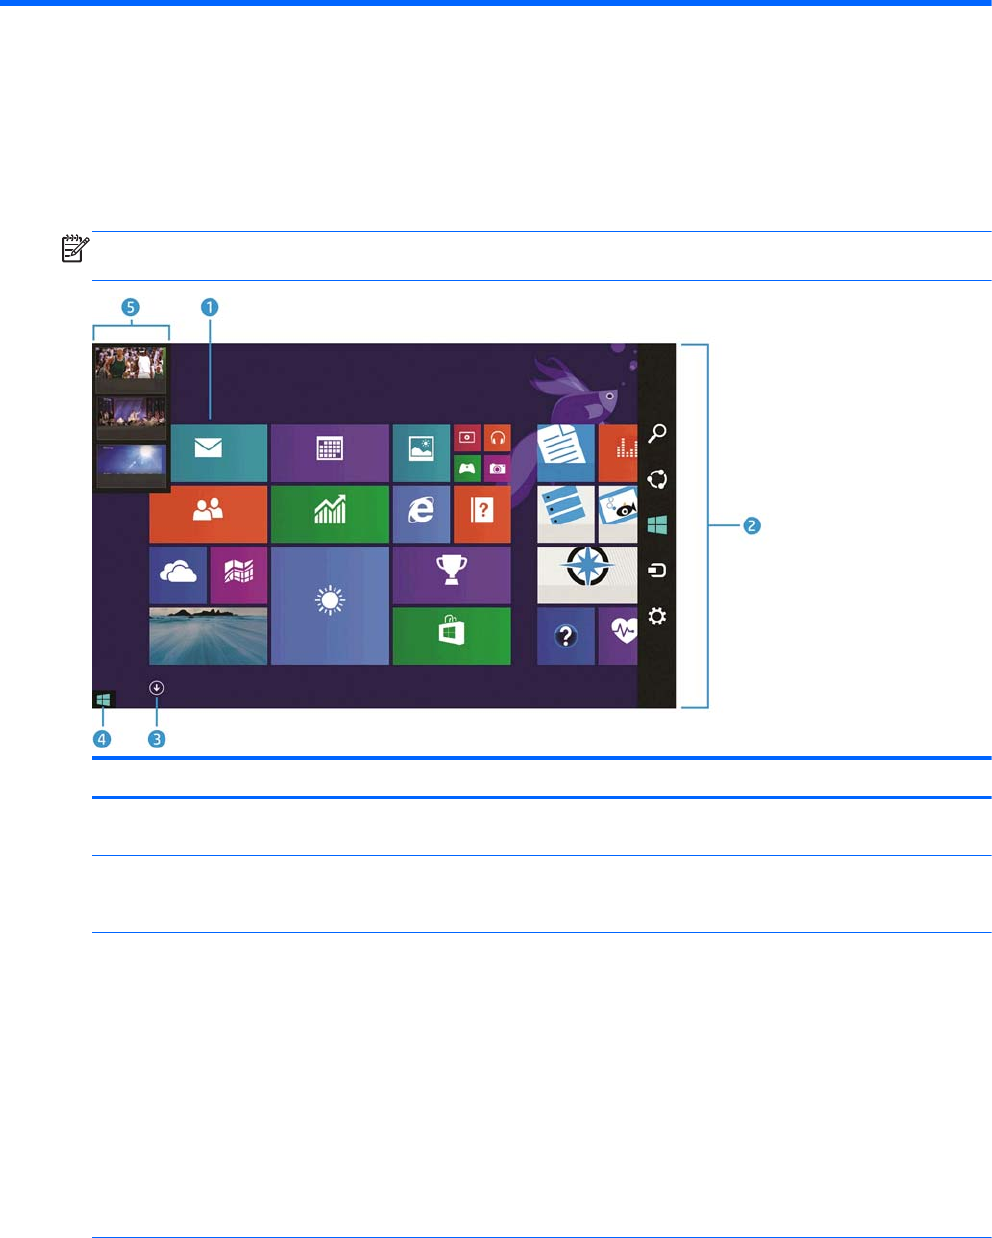Open the magenta Maps tile
The width and height of the screenshot is (992, 1238).
239,575
